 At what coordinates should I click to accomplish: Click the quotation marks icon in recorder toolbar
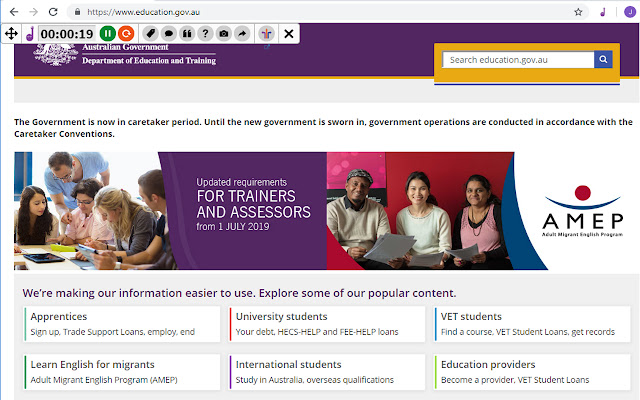(x=187, y=33)
